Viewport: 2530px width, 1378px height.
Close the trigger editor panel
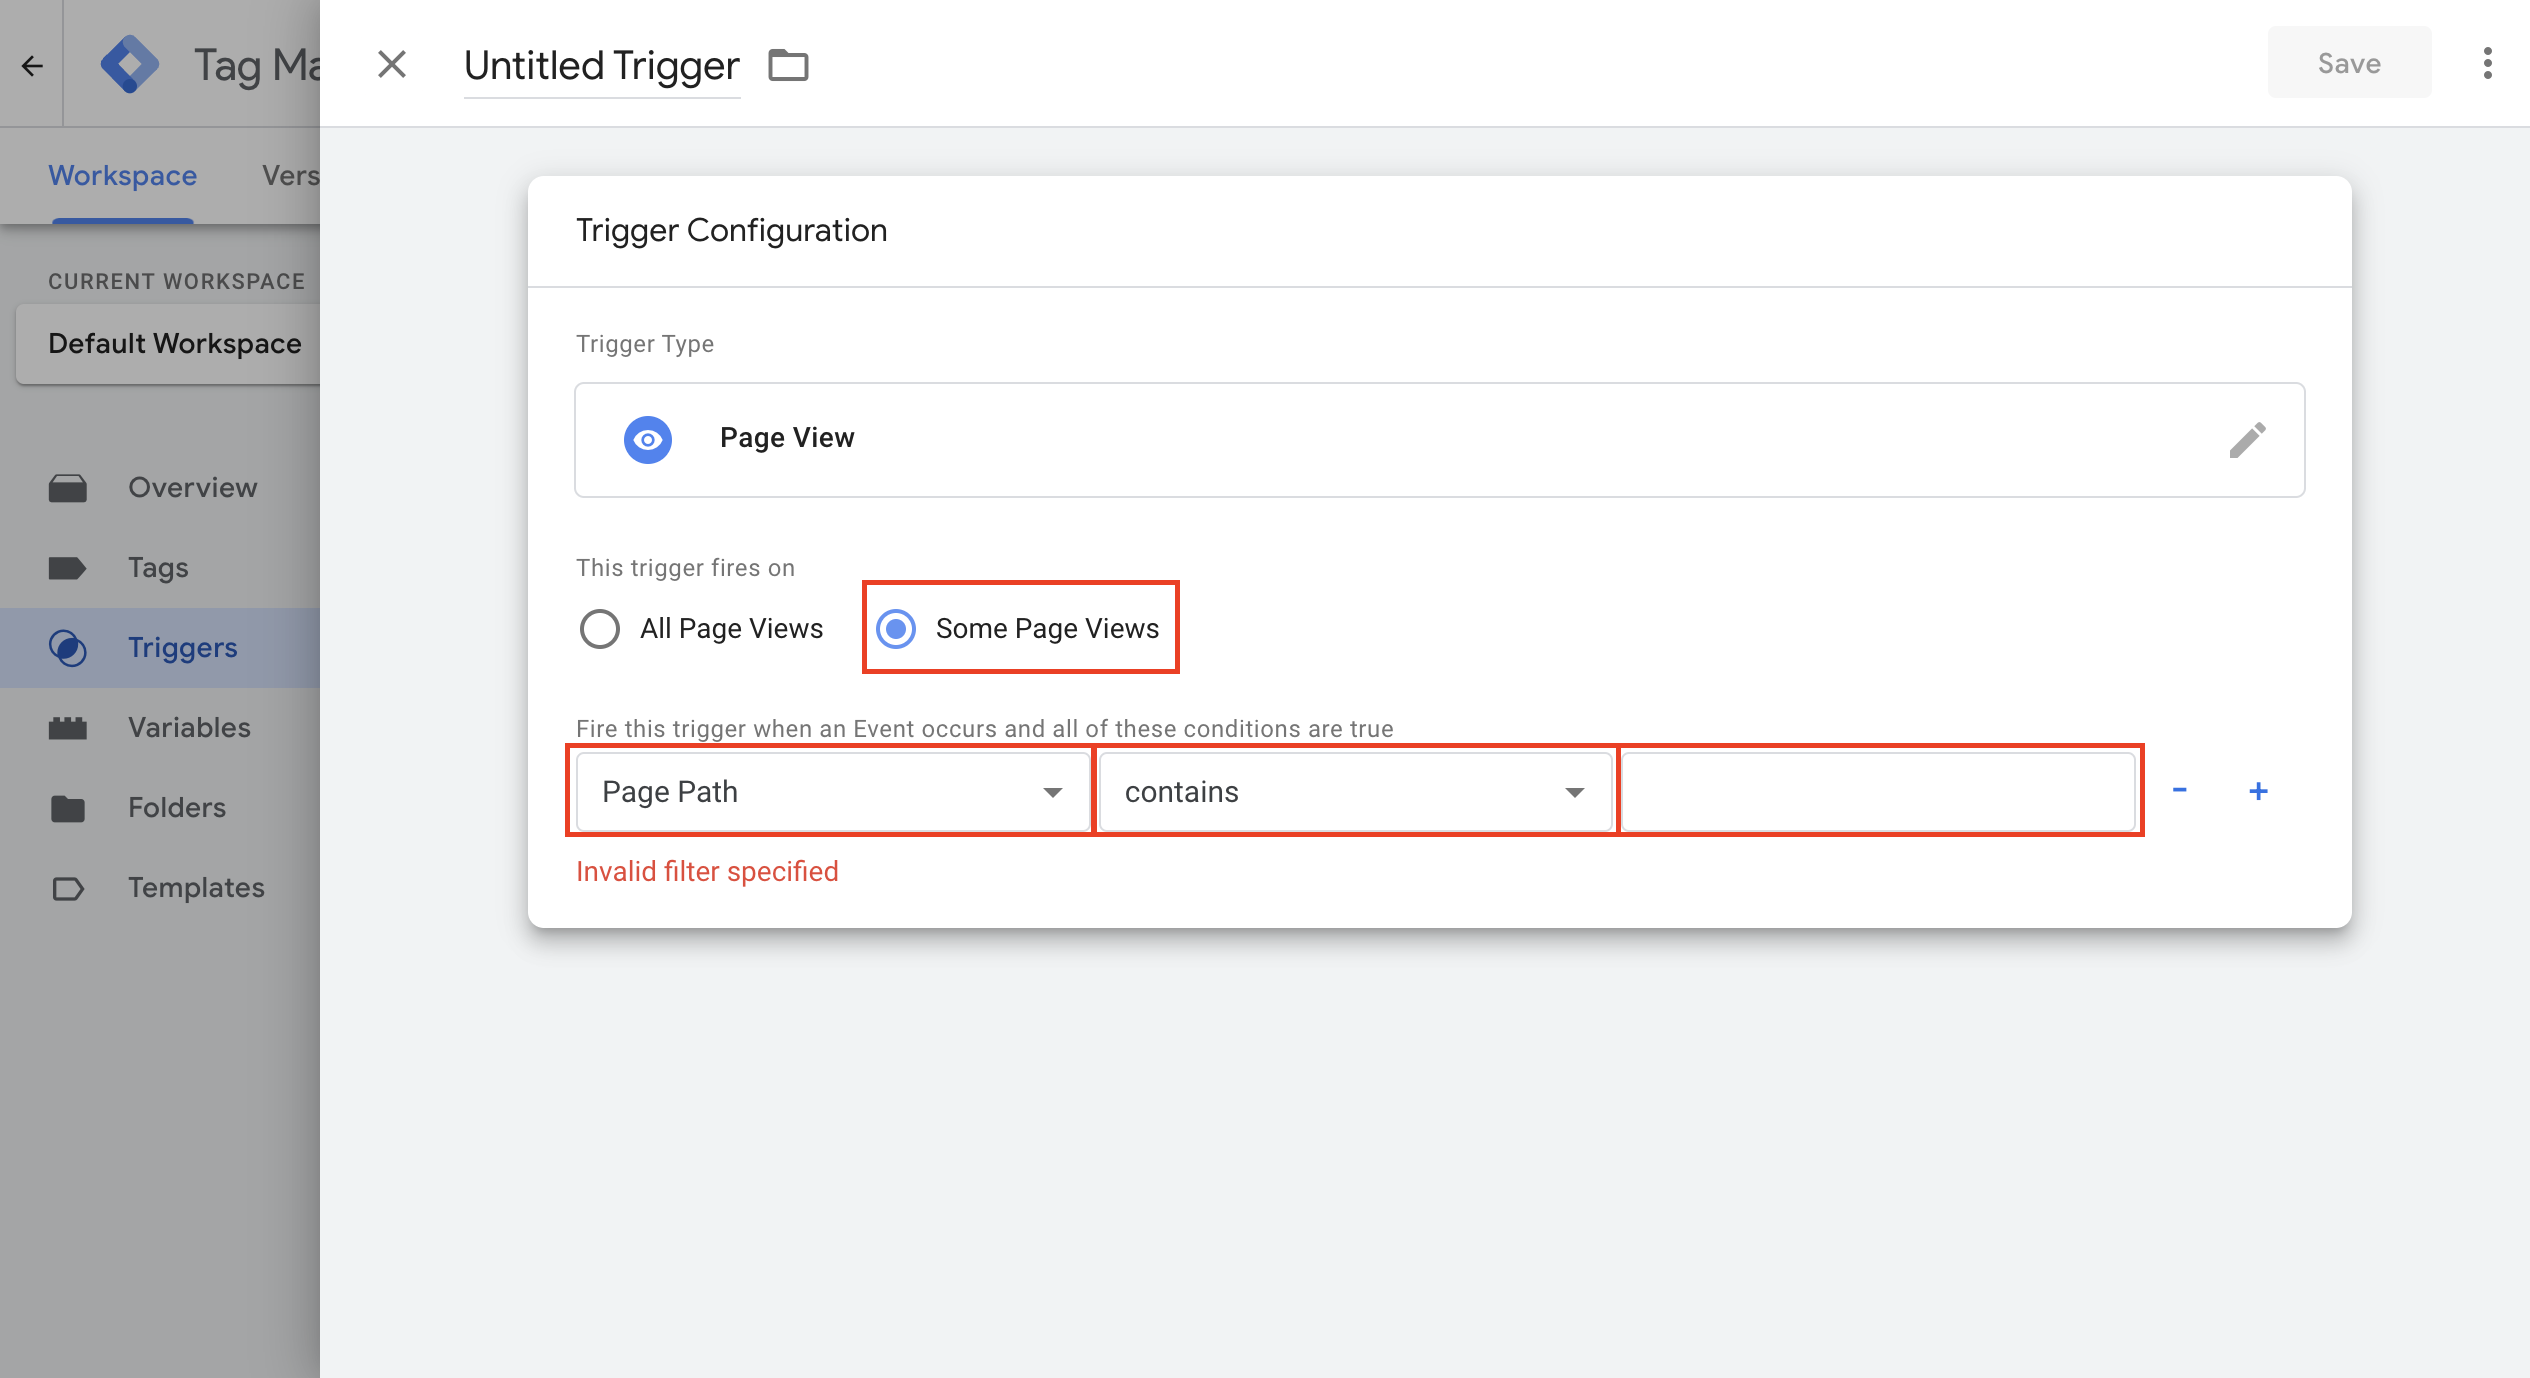(x=392, y=65)
